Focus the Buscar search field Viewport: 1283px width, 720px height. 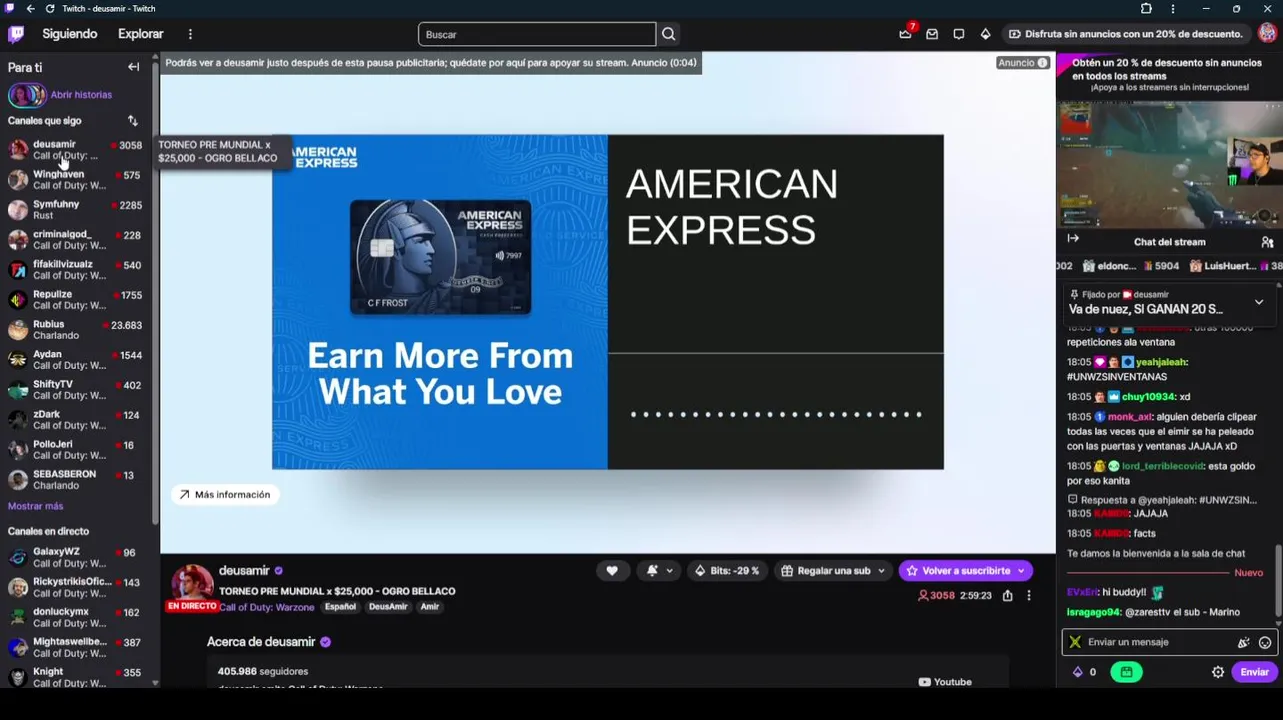(537, 34)
